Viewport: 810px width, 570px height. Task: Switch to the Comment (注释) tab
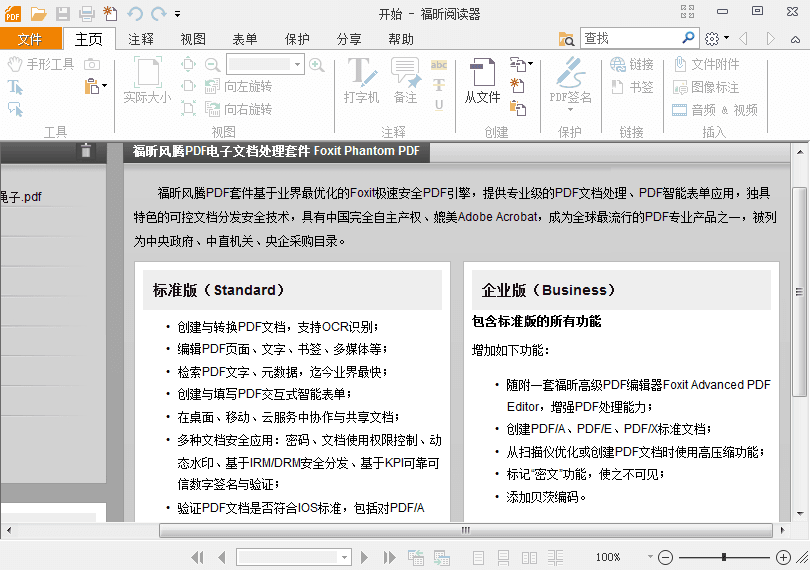pos(141,39)
